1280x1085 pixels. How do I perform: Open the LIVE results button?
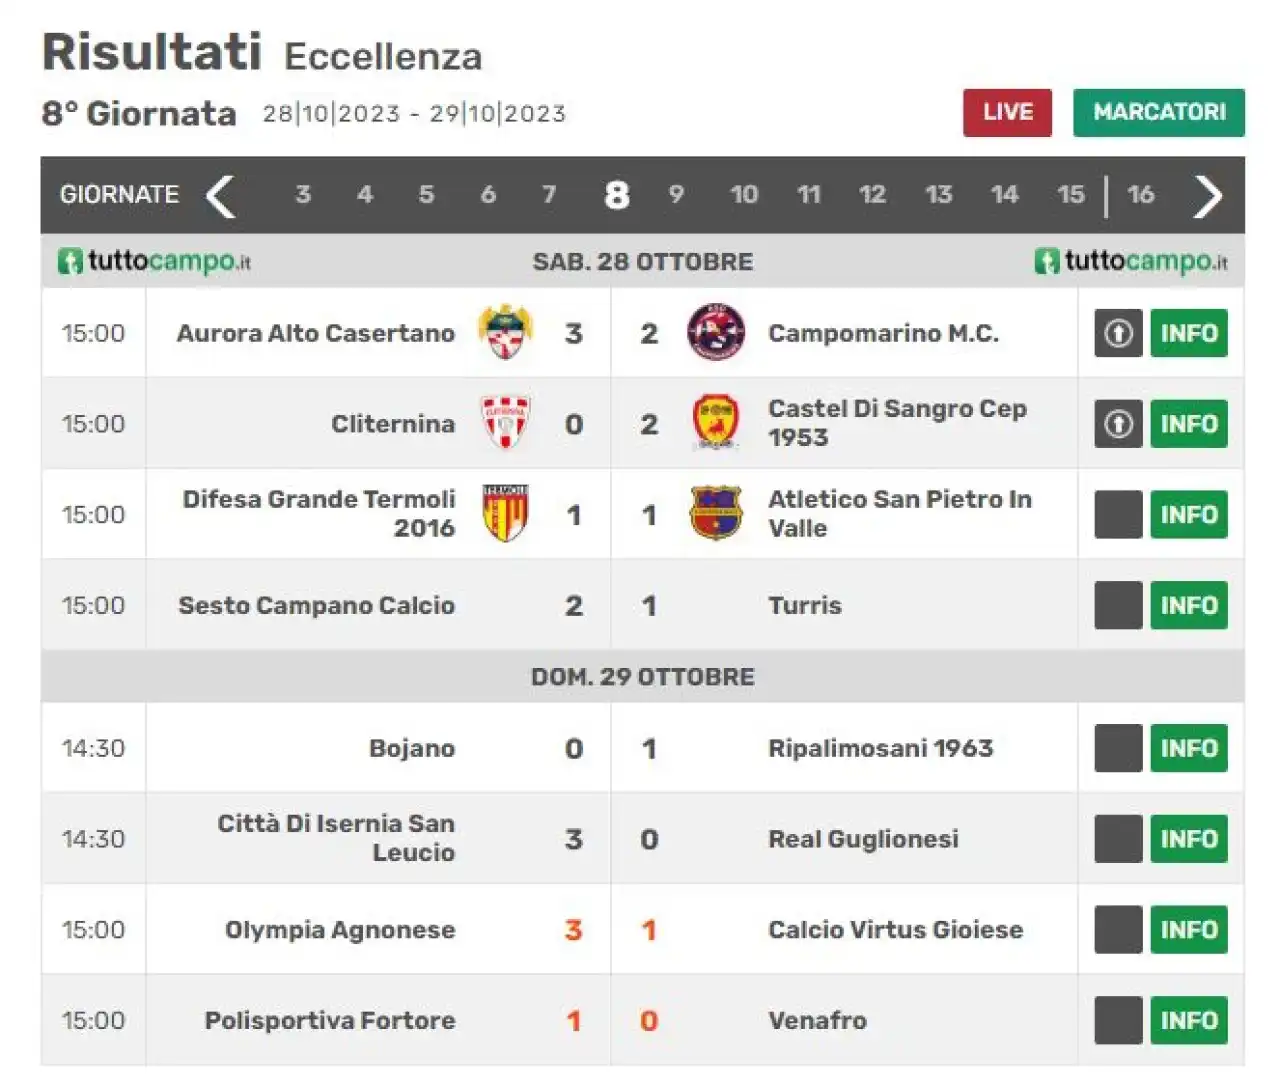pos(1007,112)
